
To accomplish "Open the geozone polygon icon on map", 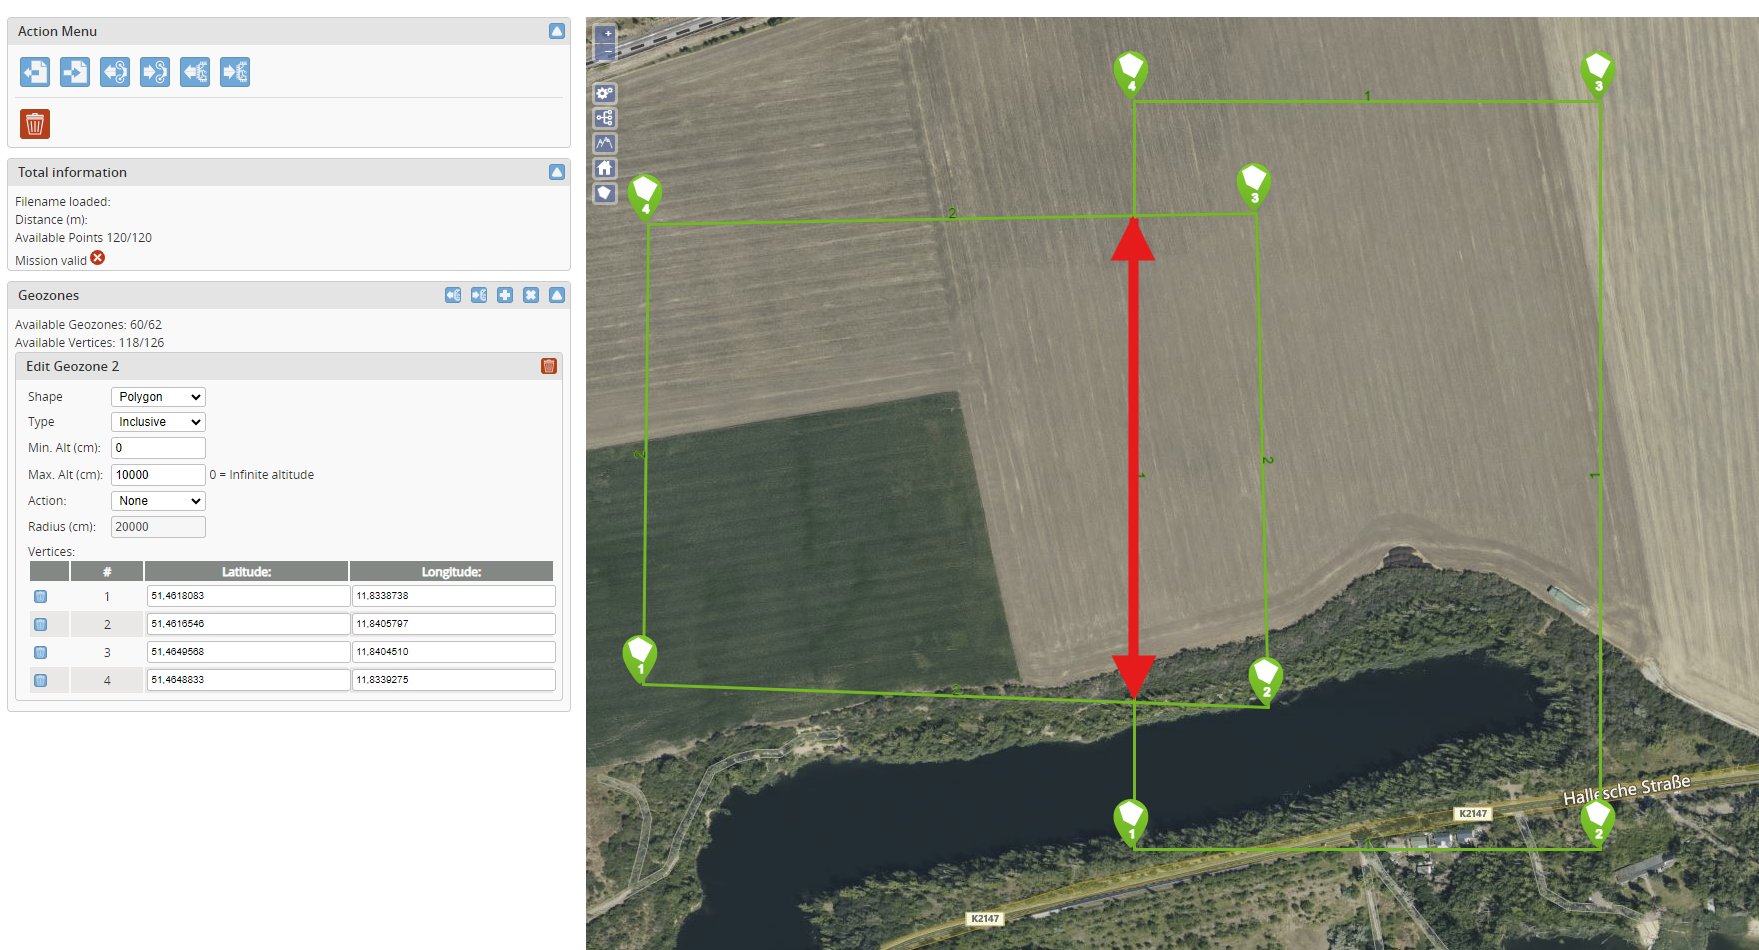I will point(605,193).
